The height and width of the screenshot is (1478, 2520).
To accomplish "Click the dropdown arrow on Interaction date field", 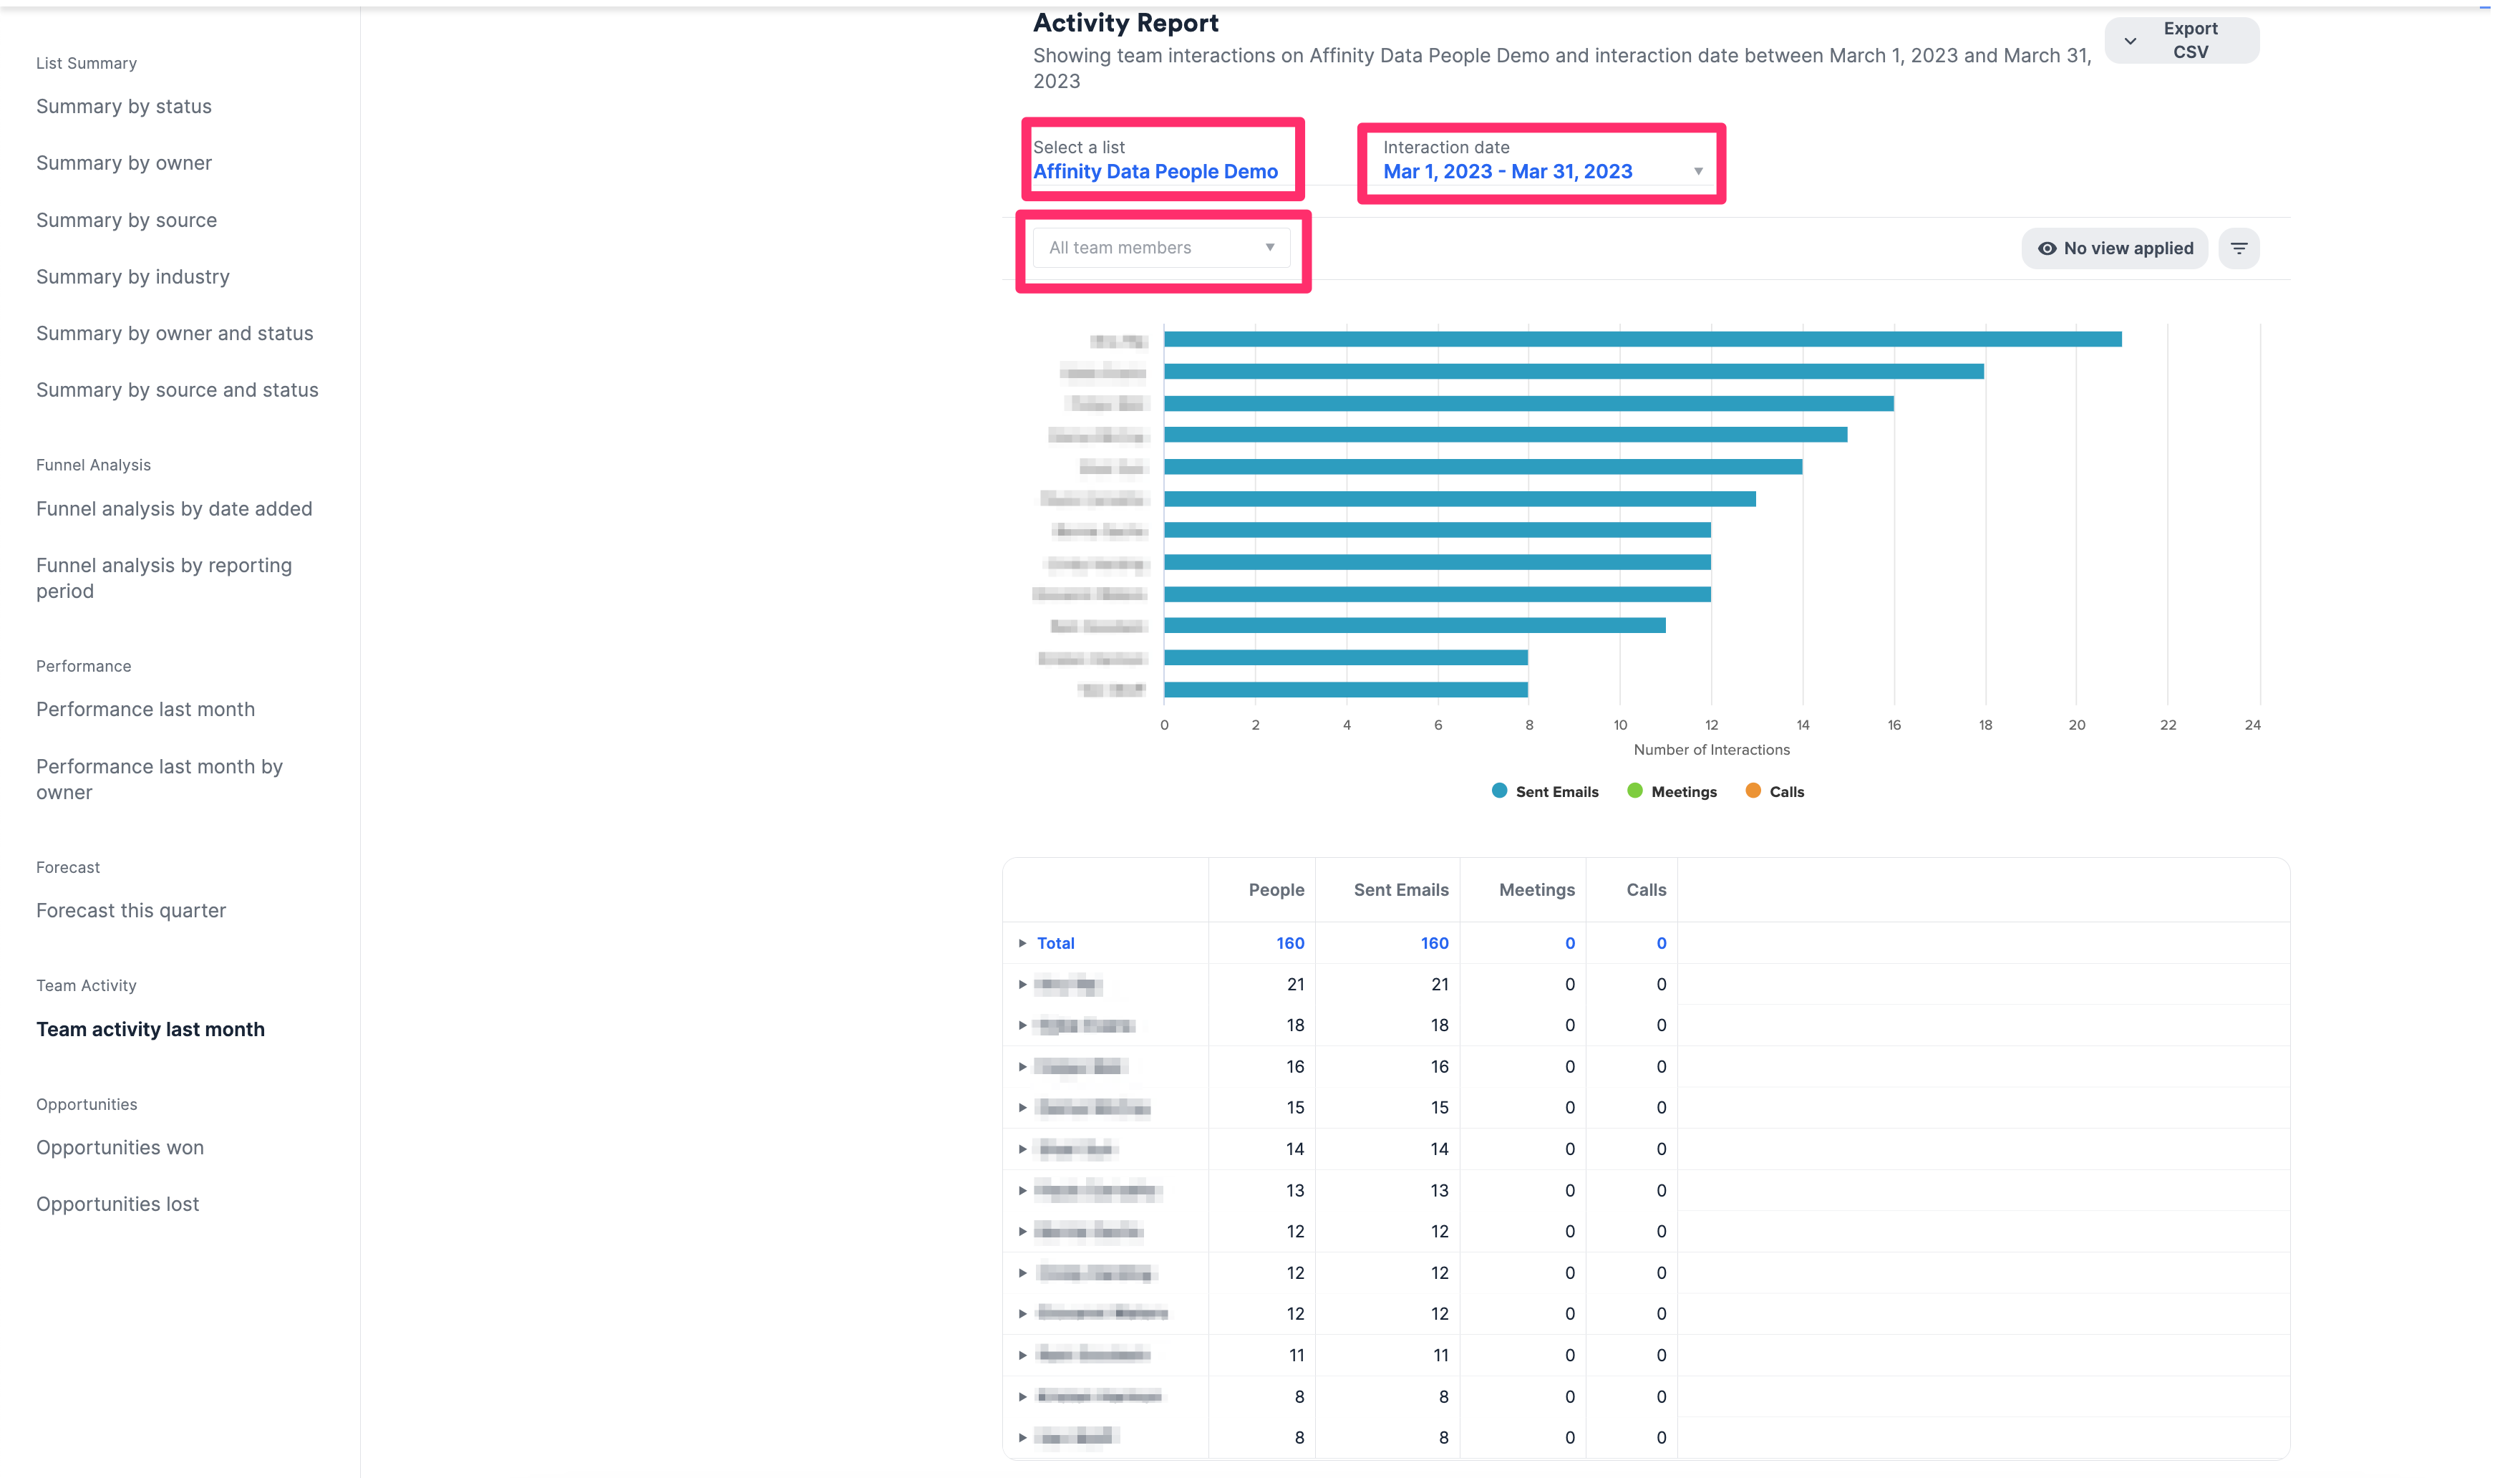I will tap(1697, 170).
